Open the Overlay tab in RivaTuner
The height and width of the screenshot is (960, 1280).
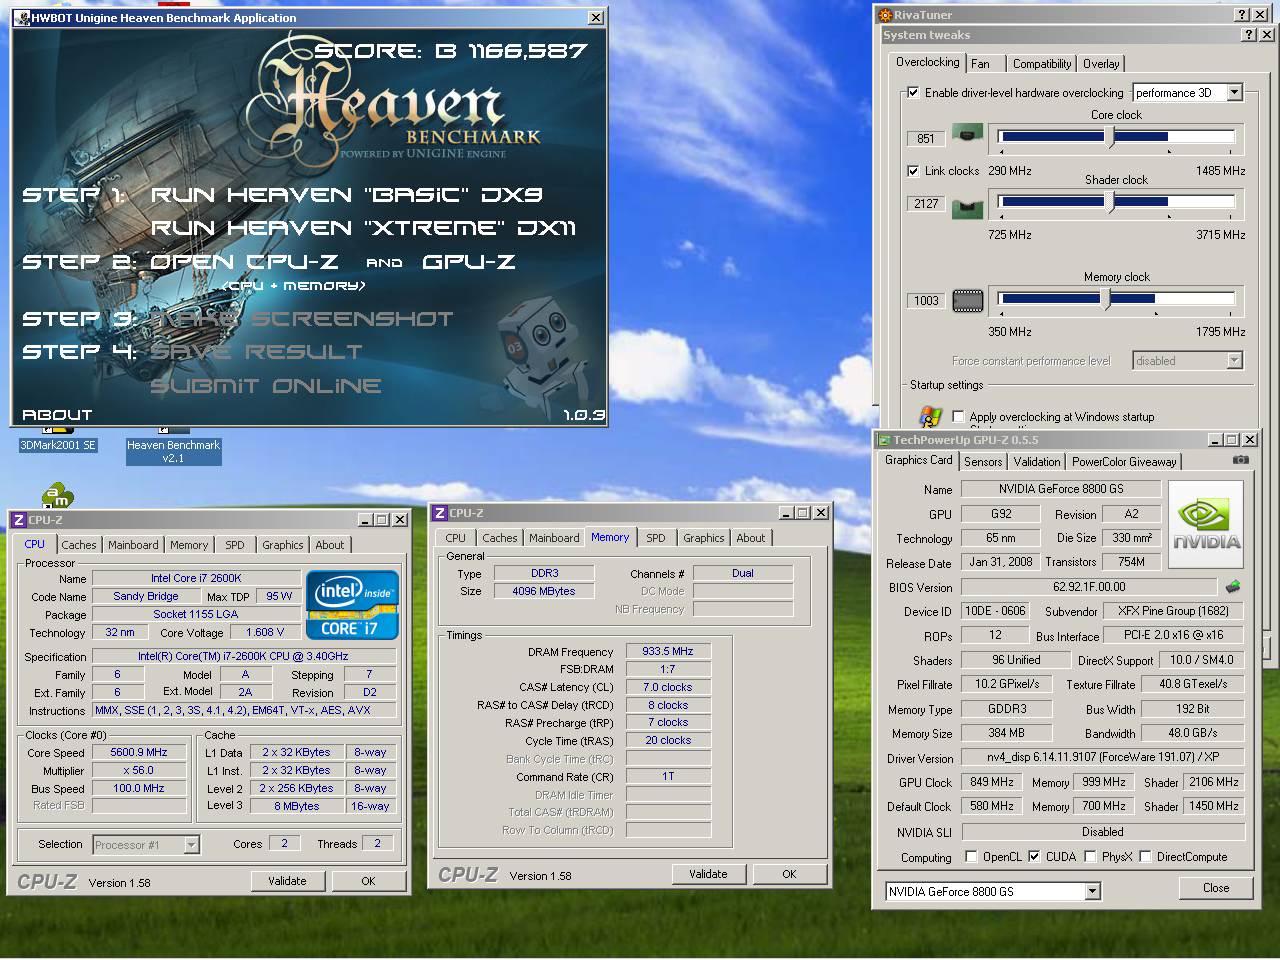point(1101,63)
